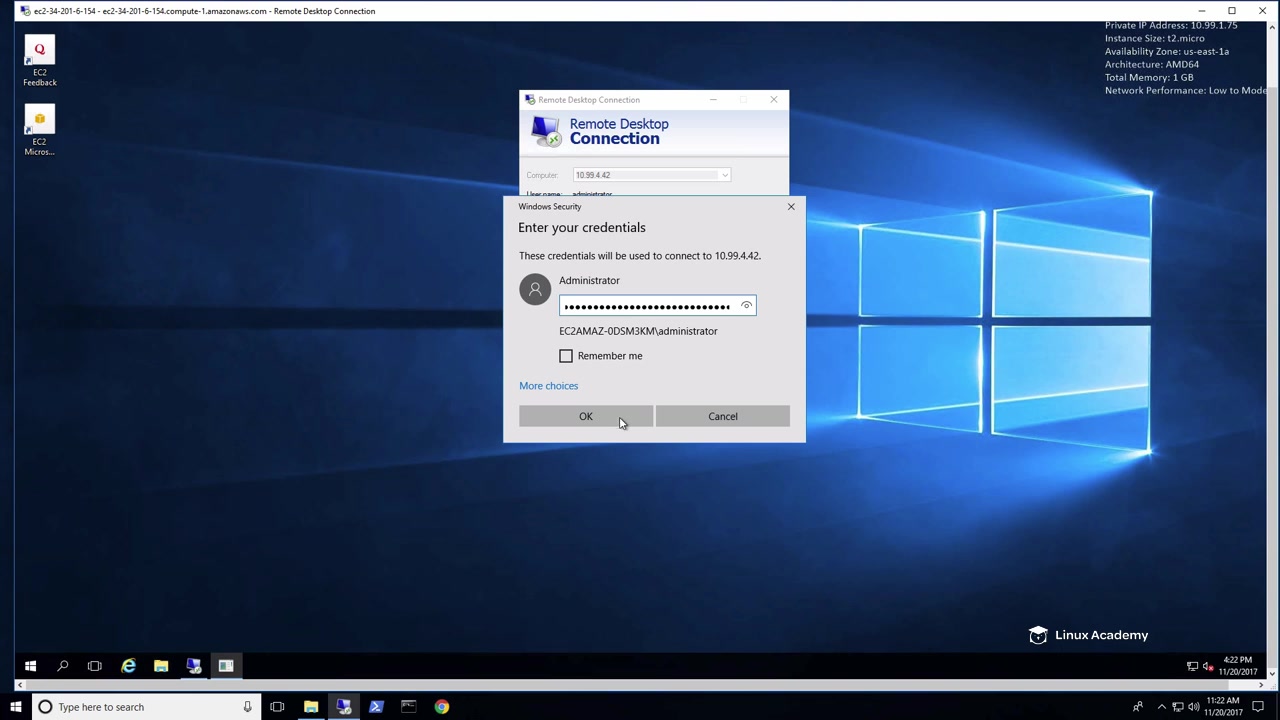Image resolution: width=1280 pixels, height=720 pixels.
Task: Expand the Computer address dropdown
Action: click(x=724, y=175)
